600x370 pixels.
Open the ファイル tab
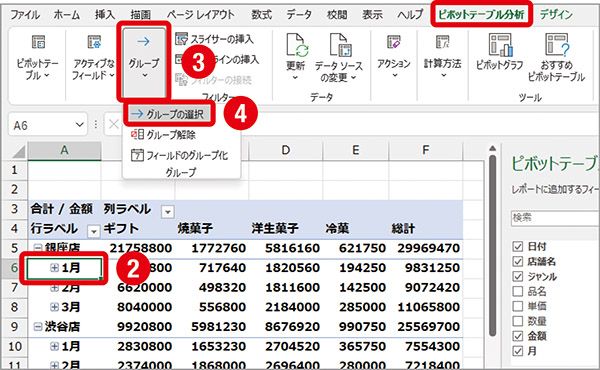(x=25, y=15)
